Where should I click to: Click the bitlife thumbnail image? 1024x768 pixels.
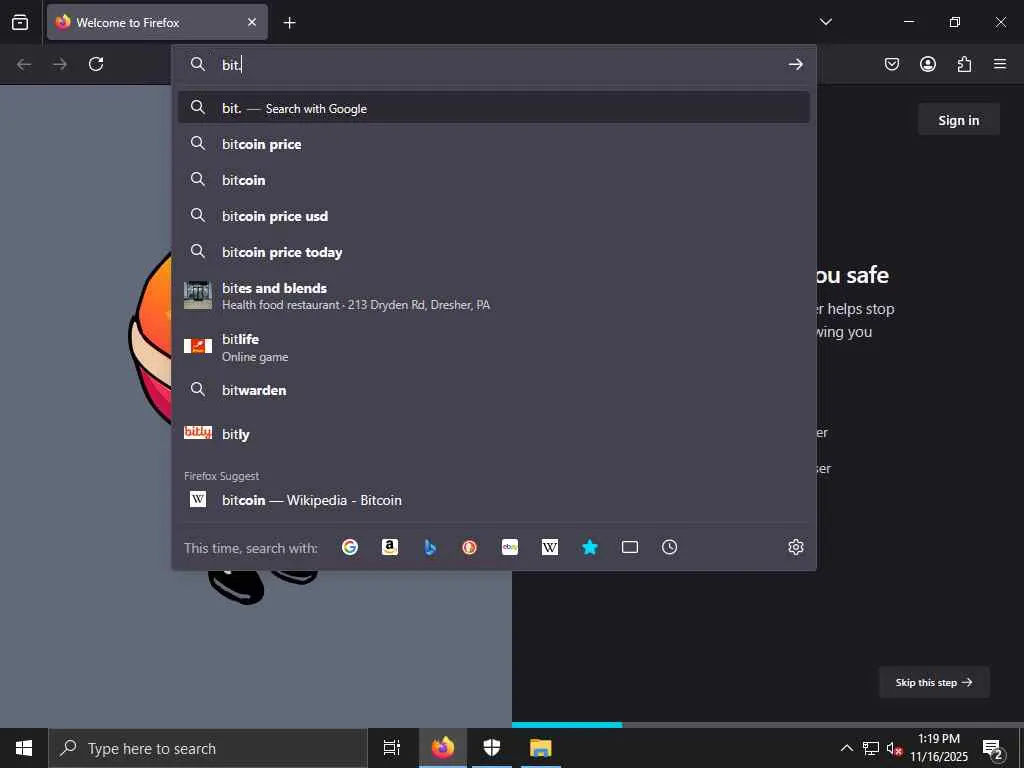tap(198, 346)
